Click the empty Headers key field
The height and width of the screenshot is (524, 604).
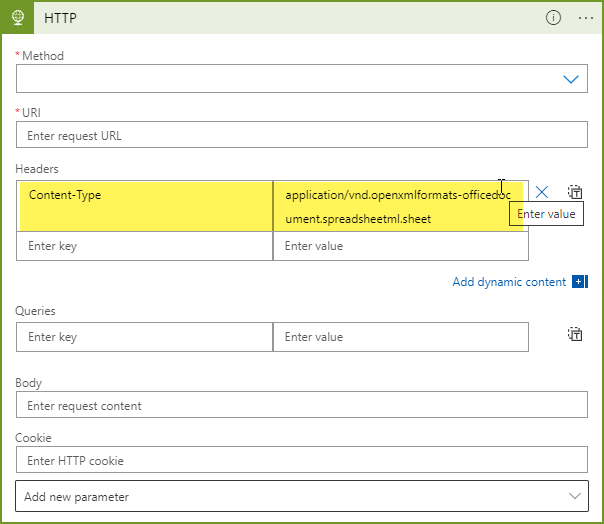click(145, 246)
